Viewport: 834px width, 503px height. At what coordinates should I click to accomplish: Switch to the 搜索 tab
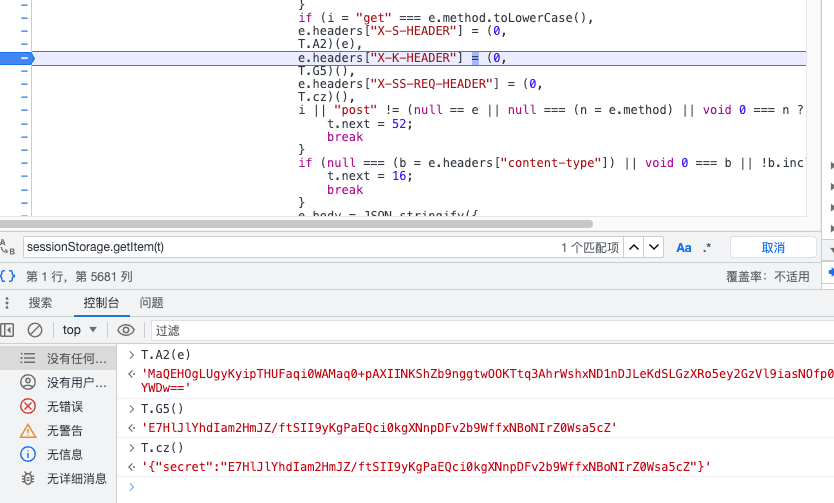(40, 303)
